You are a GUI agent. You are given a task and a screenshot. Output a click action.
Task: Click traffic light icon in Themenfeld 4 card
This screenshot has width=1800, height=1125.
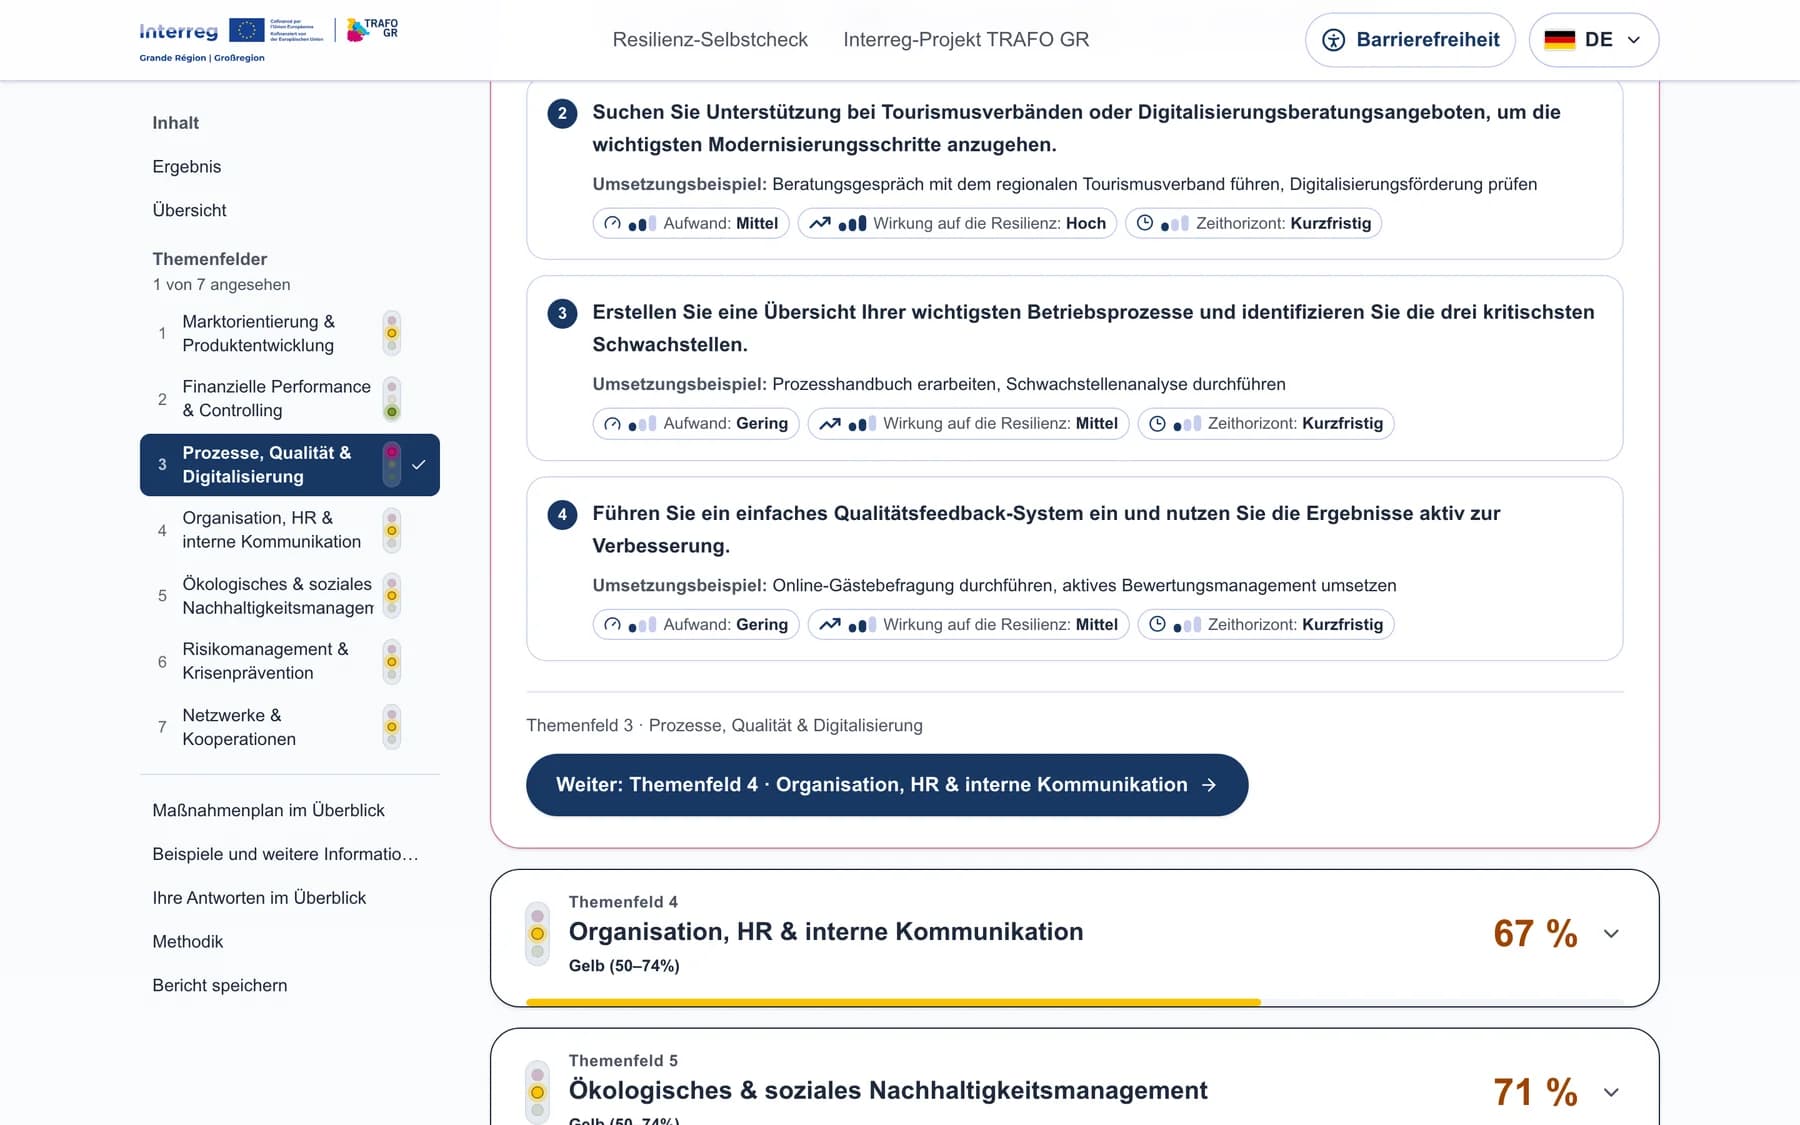coord(537,934)
